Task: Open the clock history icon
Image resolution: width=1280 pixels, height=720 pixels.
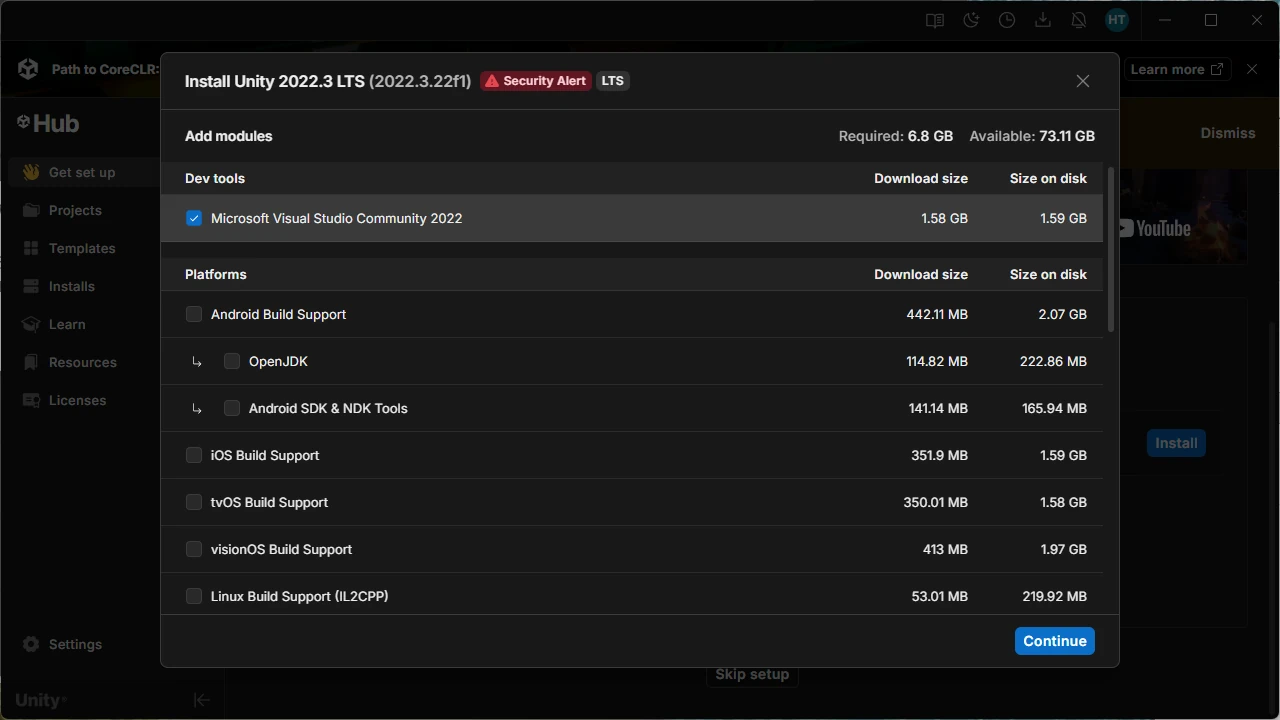Action: (x=1007, y=20)
